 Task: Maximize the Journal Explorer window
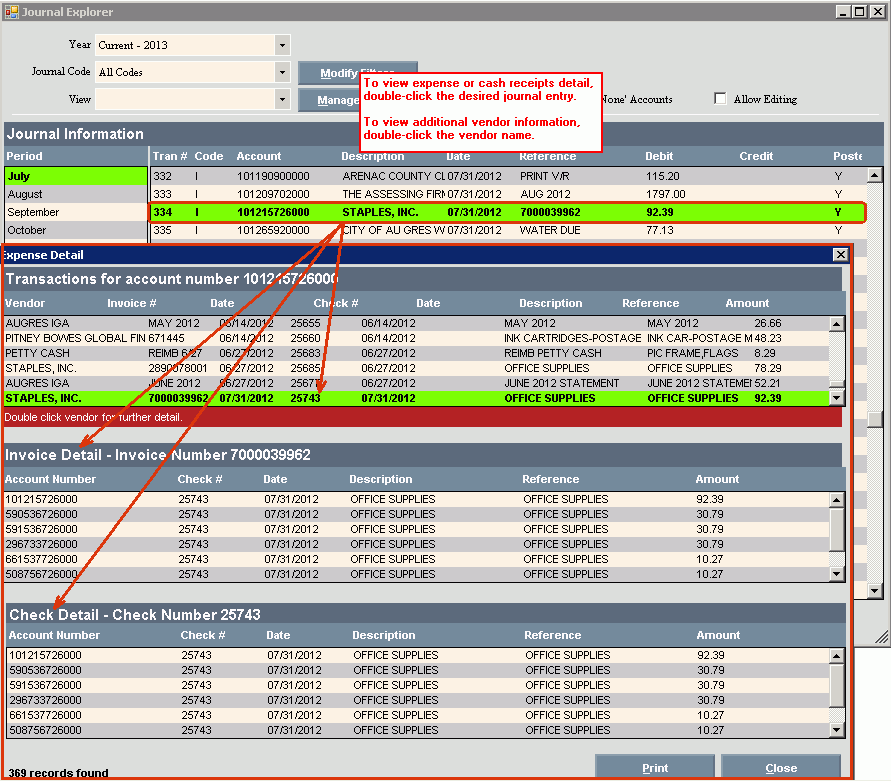click(x=859, y=12)
